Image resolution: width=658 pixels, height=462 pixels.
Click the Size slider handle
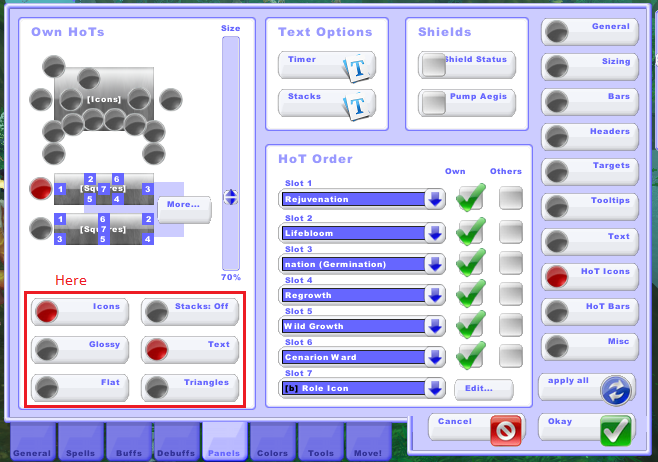pyautogui.click(x=231, y=197)
